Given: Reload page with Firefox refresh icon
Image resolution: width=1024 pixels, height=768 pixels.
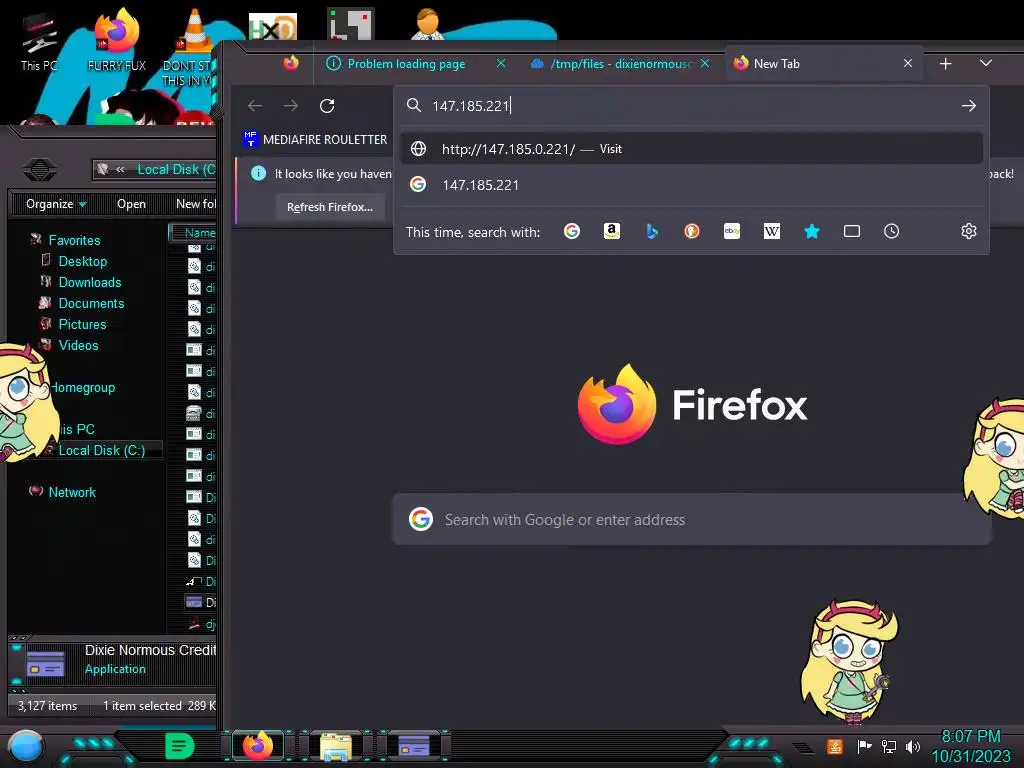Looking at the screenshot, I should (327, 106).
